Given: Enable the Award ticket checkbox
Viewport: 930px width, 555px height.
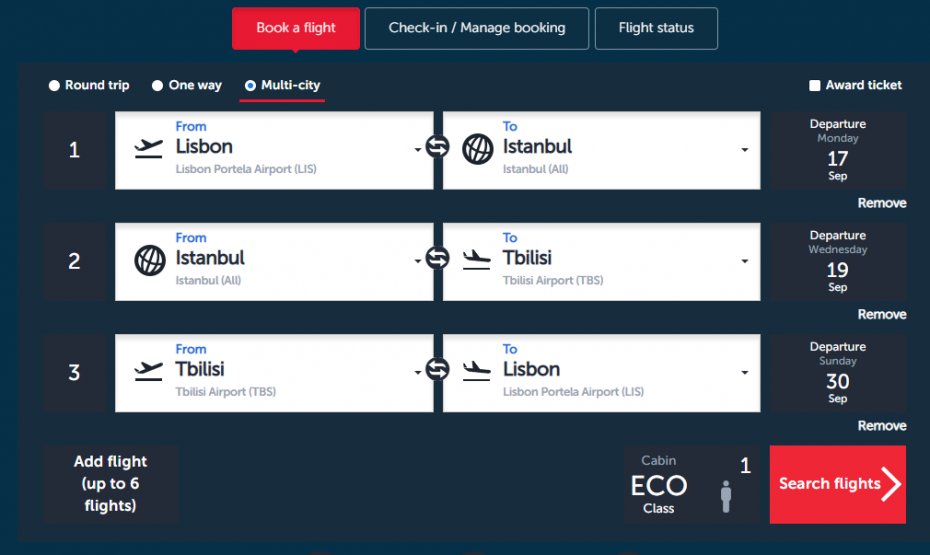Looking at the screenshot, I should coord(815,86).
